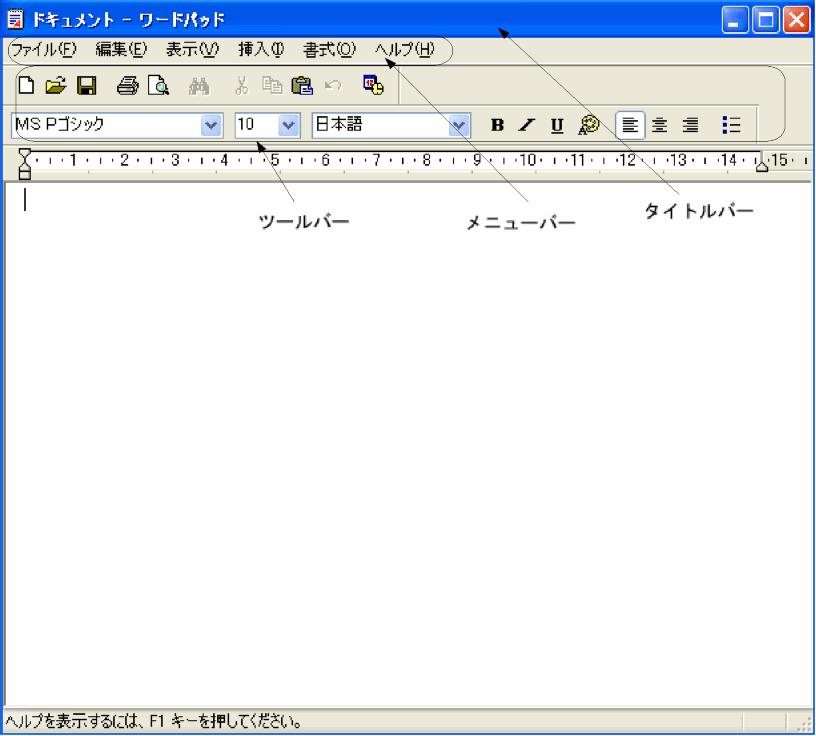Click the Cut scissors icon
The image size is (816, 736).
pyautogui.click(x=241, y=85)
